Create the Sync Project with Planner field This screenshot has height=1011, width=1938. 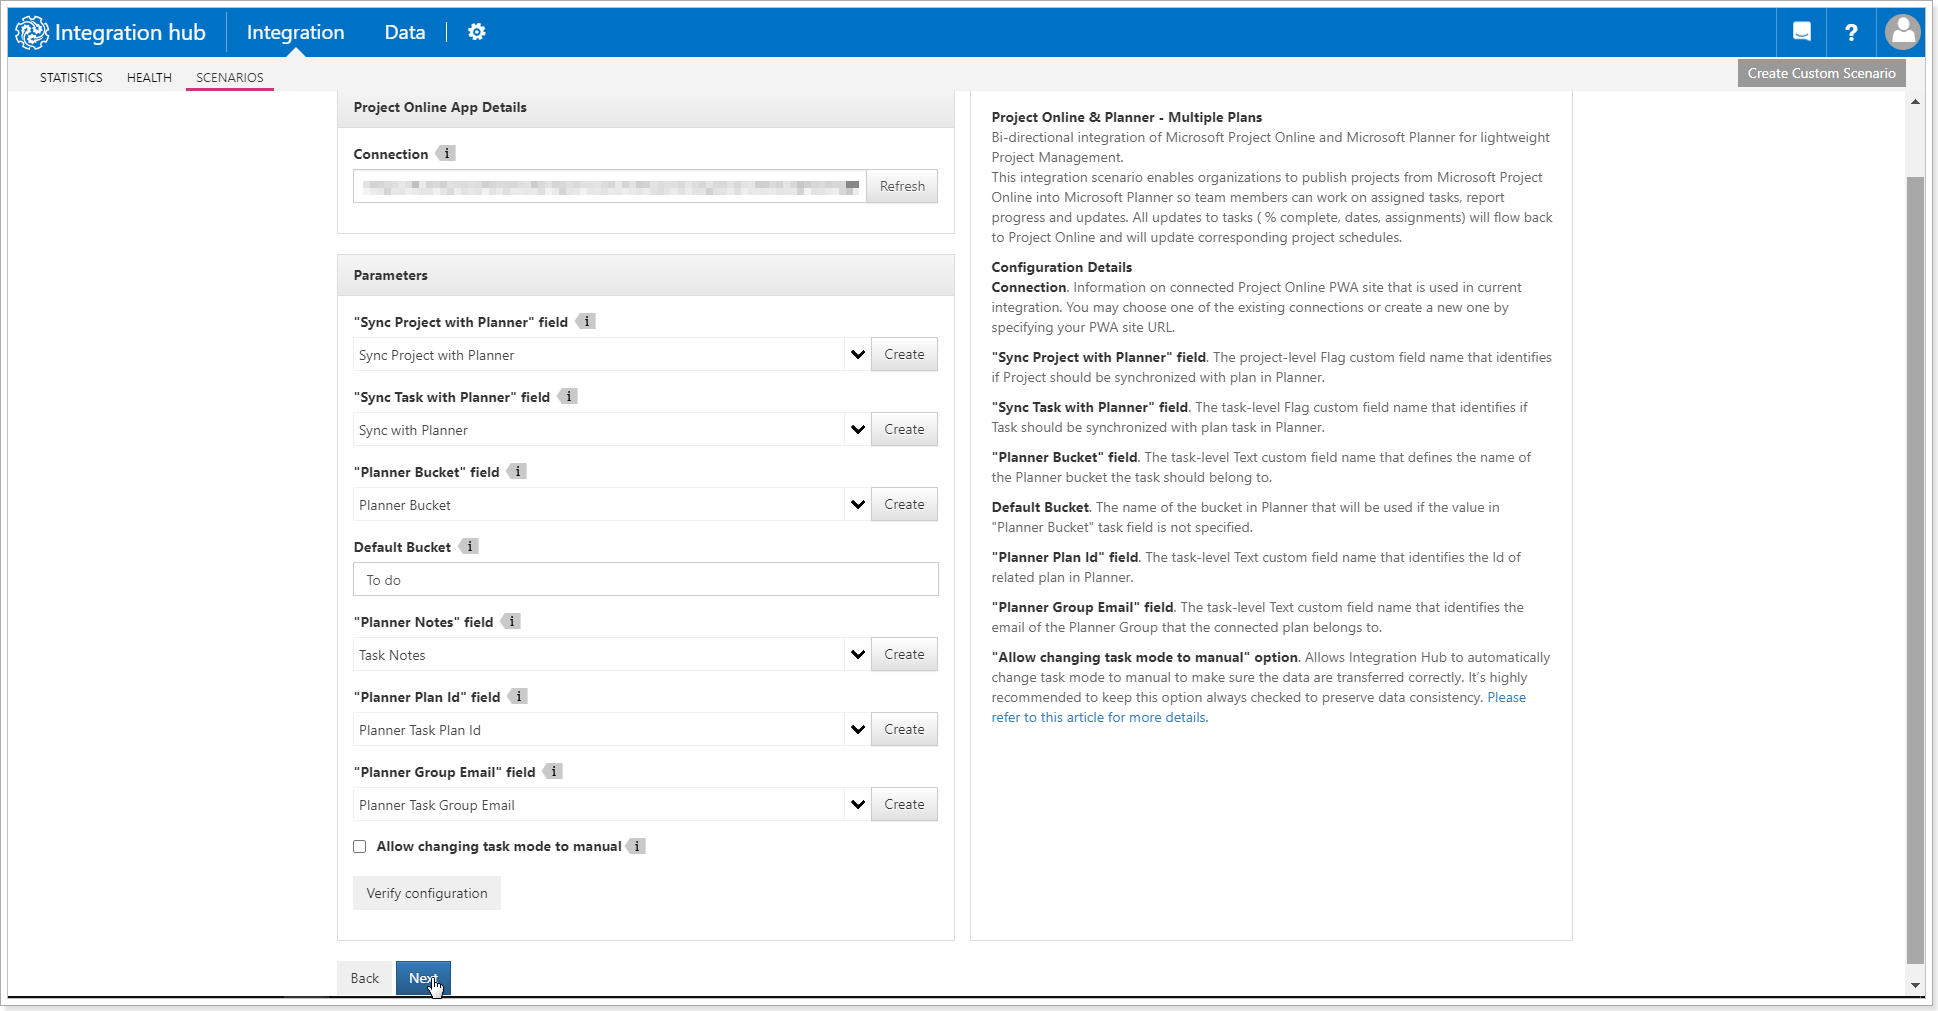tap(904, 354)
